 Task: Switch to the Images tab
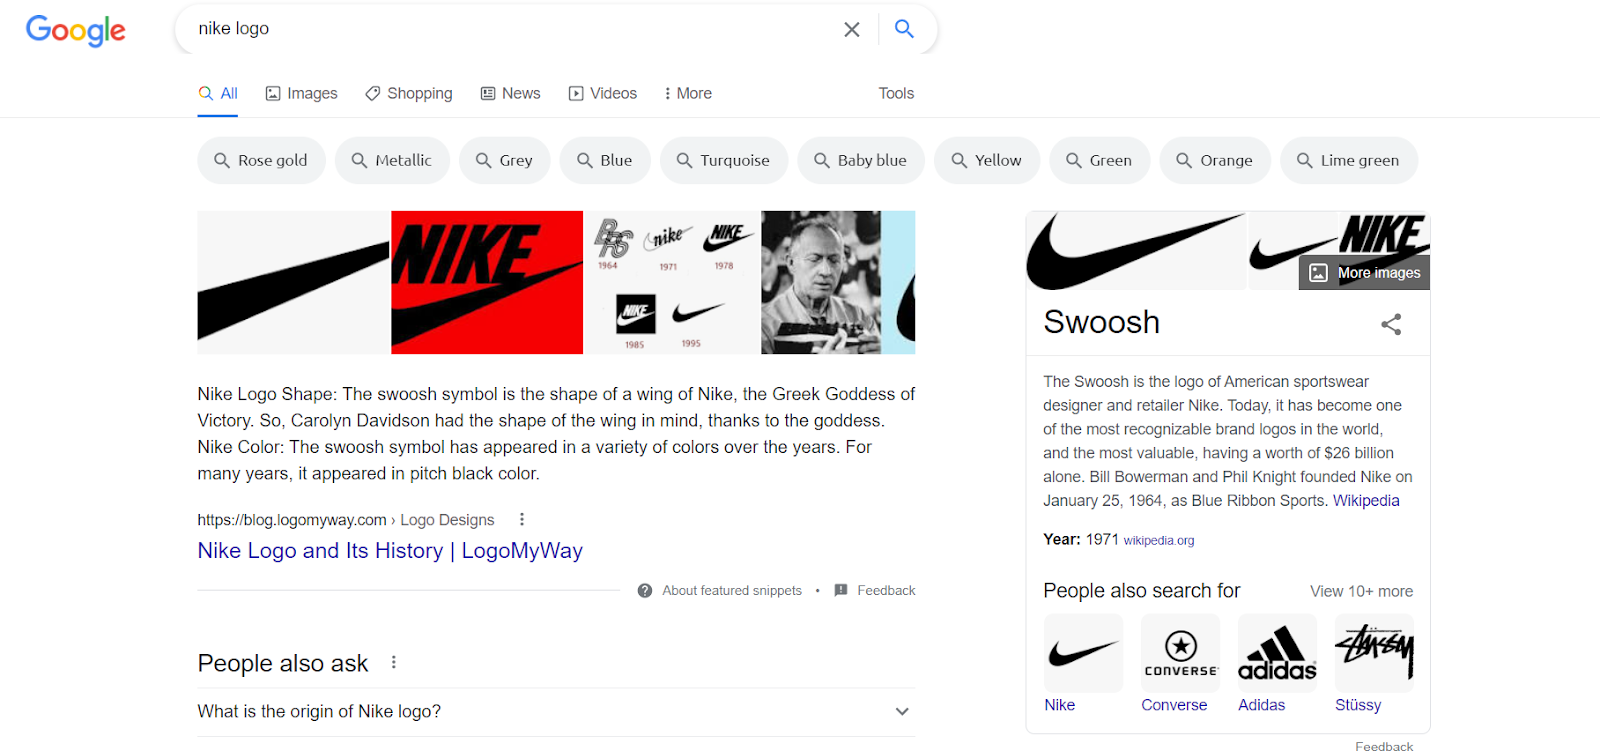pyautogui.click(x=301, y=93)
